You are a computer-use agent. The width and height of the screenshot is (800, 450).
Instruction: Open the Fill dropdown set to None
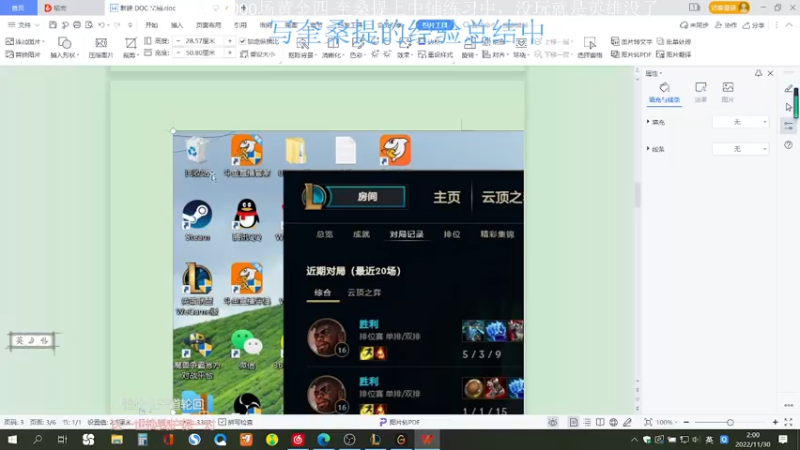point(740,122)
